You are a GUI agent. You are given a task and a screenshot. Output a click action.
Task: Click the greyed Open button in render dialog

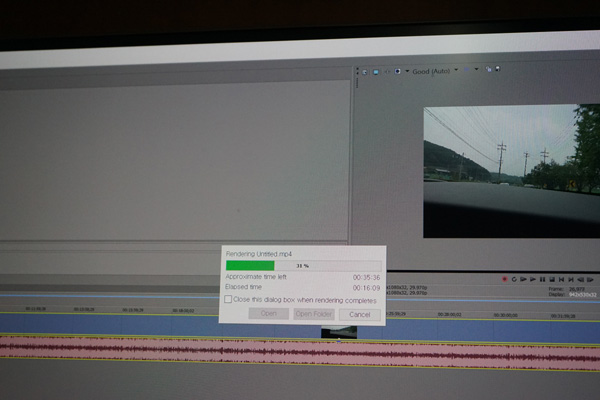(269, 313)
